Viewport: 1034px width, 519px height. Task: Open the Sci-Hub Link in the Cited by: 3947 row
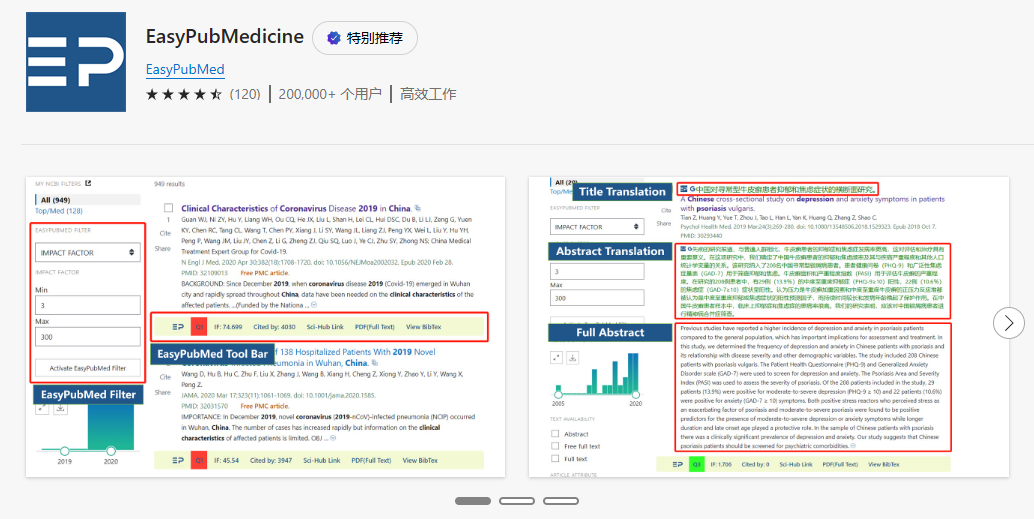(322, 460)
